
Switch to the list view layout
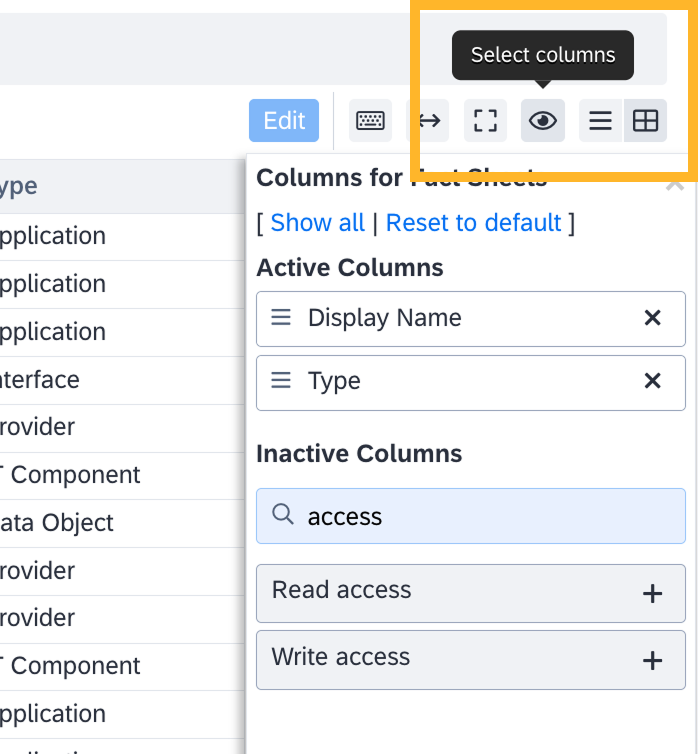tap(600, 121)
